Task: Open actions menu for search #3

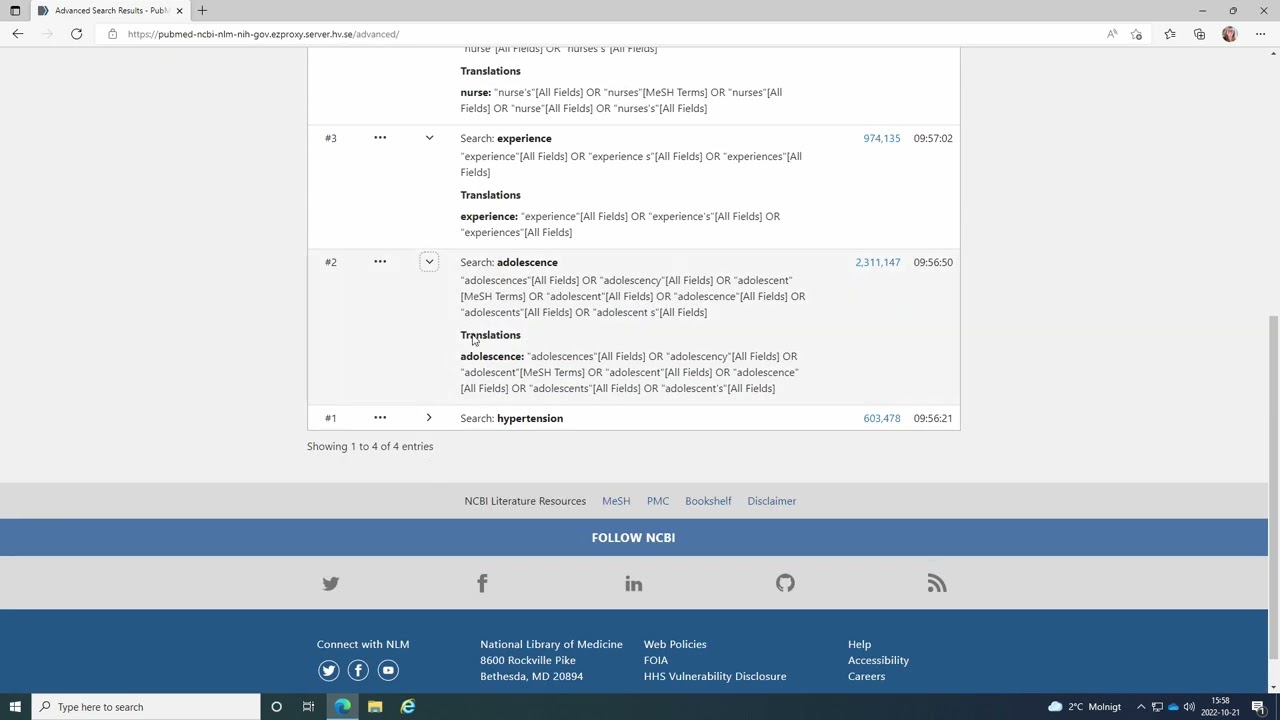Action: [380, 138]
